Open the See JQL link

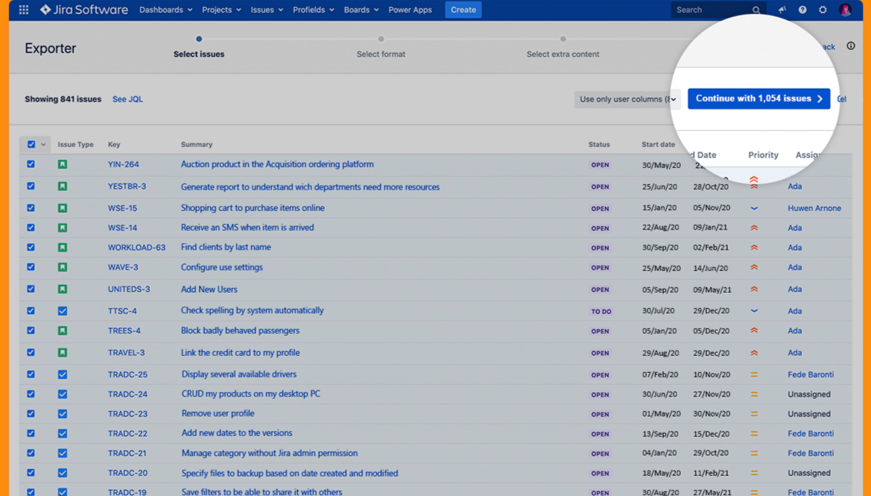tap(127, 100)
